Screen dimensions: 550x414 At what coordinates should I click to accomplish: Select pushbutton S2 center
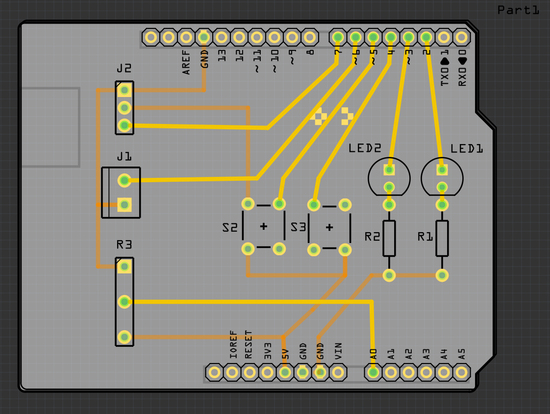click(x=263, y=227)
